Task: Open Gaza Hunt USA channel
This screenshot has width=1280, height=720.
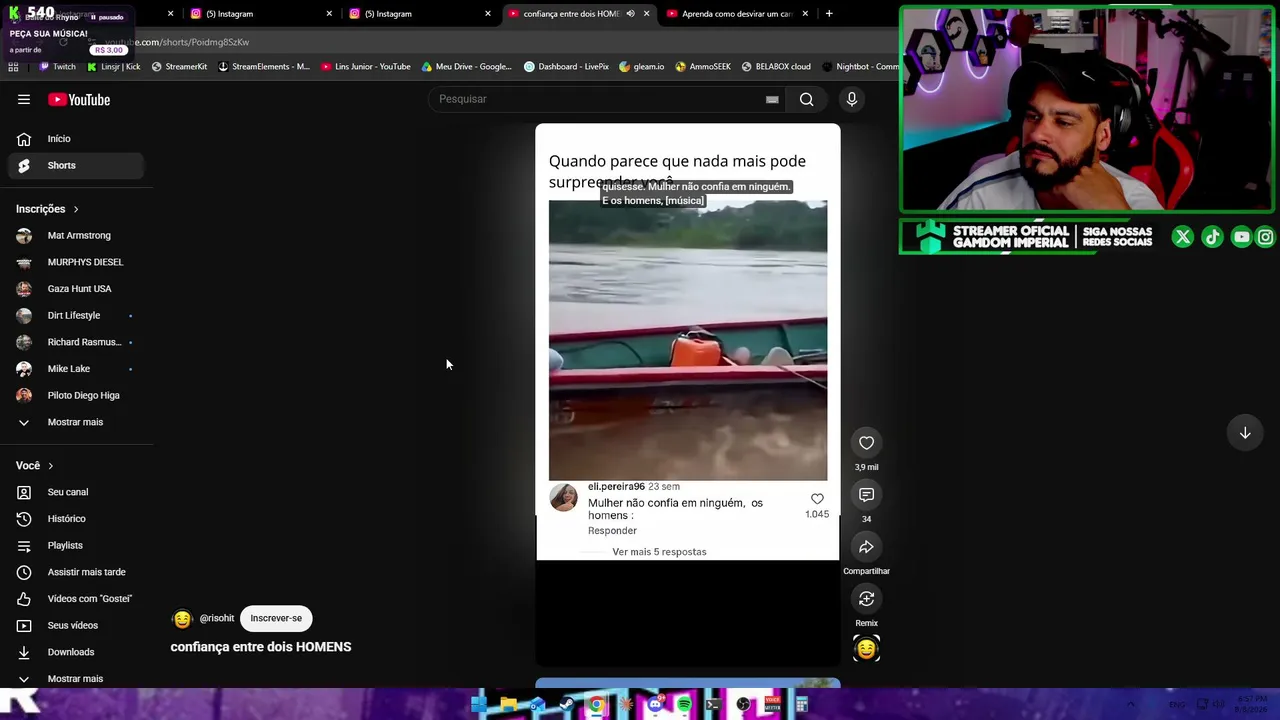Action: 75,289
